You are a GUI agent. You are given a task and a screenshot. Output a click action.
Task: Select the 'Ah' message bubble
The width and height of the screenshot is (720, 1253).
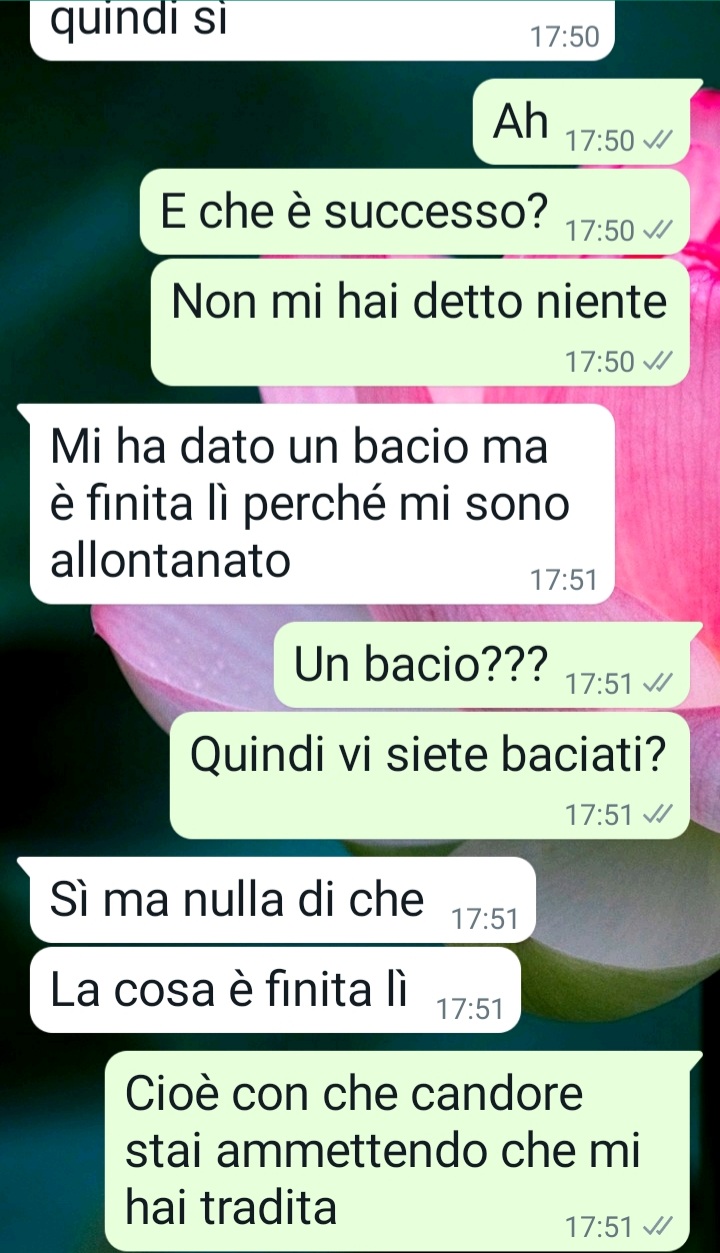(x=583, y=123)
